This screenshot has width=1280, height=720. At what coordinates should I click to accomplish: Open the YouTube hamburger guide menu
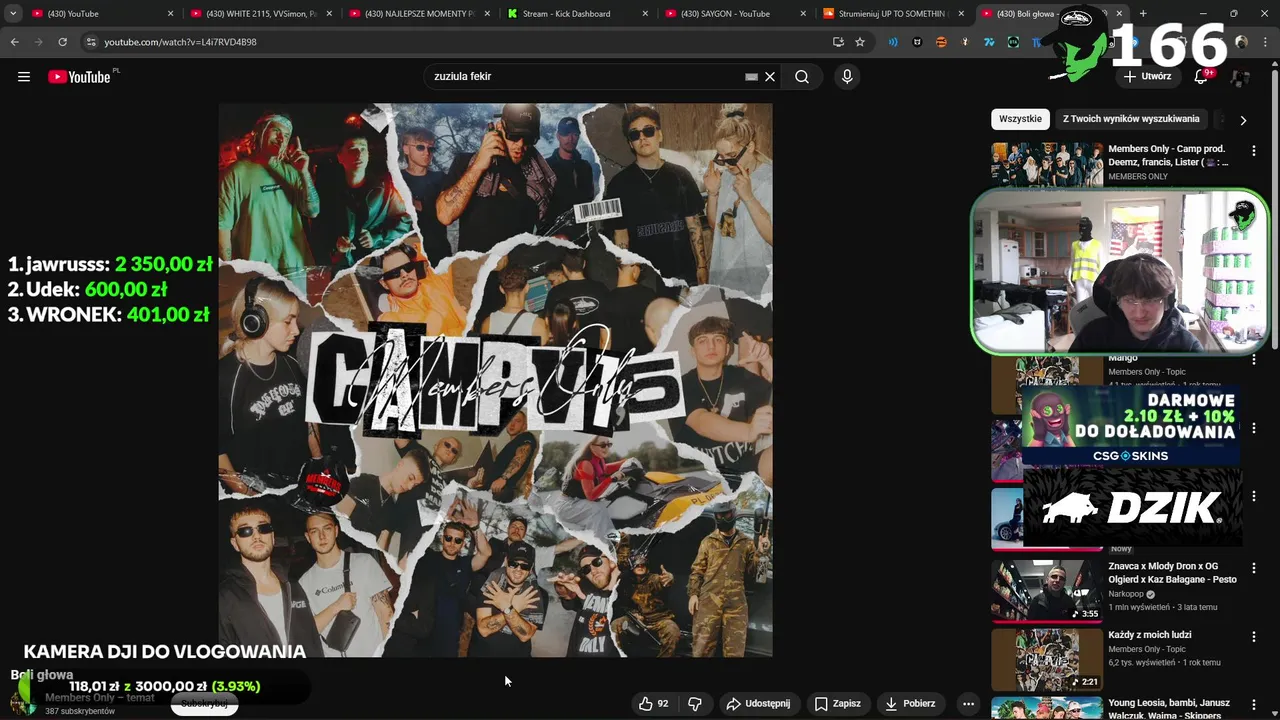24,77
